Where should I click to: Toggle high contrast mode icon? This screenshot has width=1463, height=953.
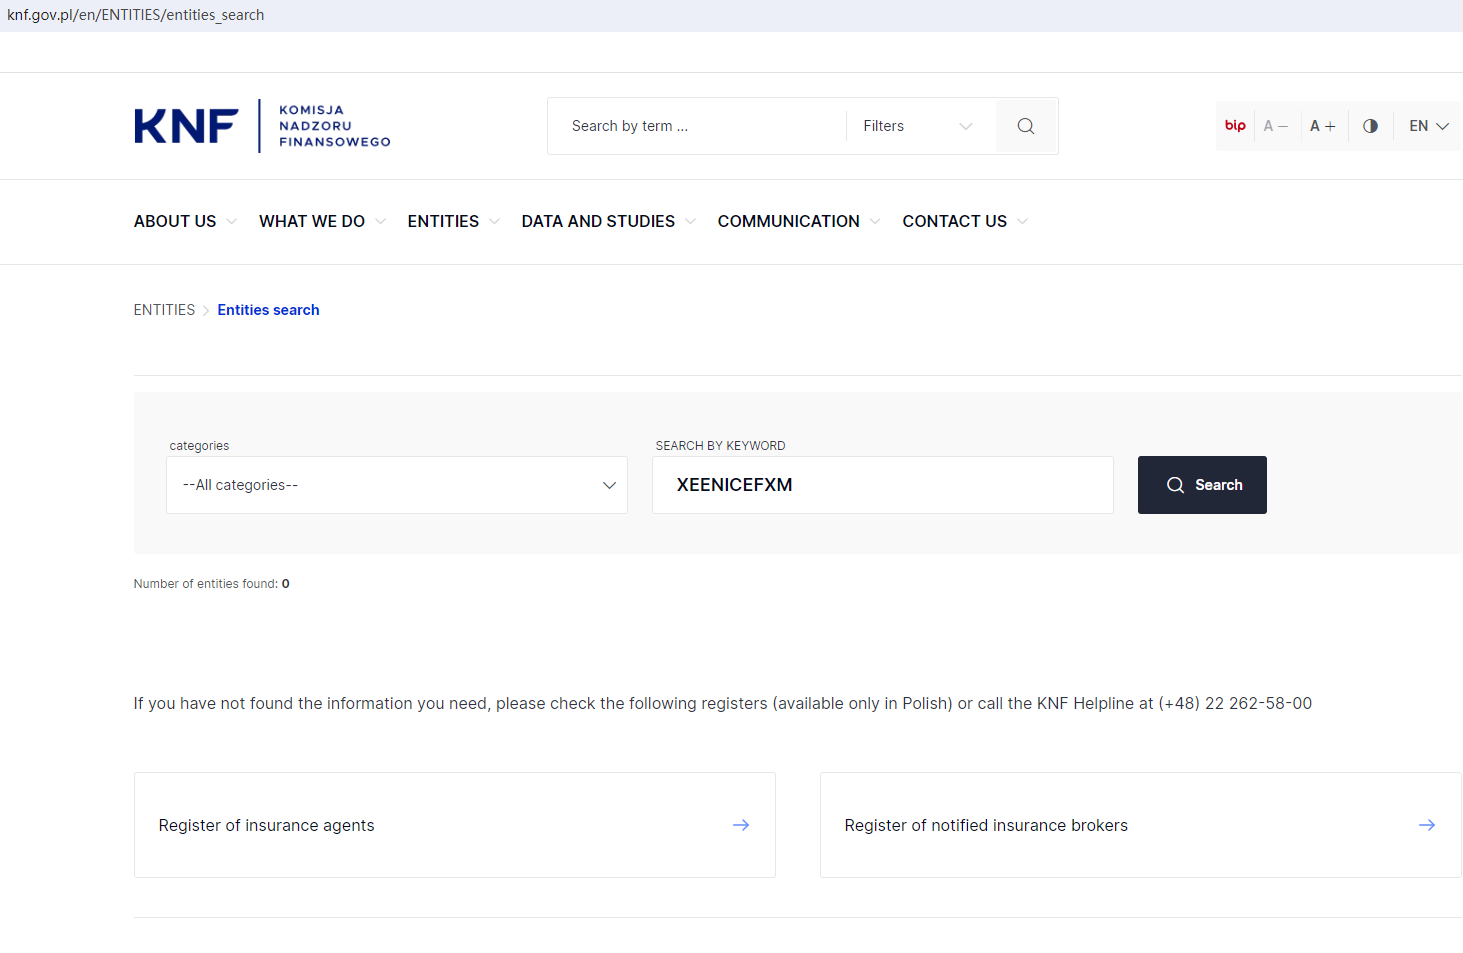(1370, 126)
